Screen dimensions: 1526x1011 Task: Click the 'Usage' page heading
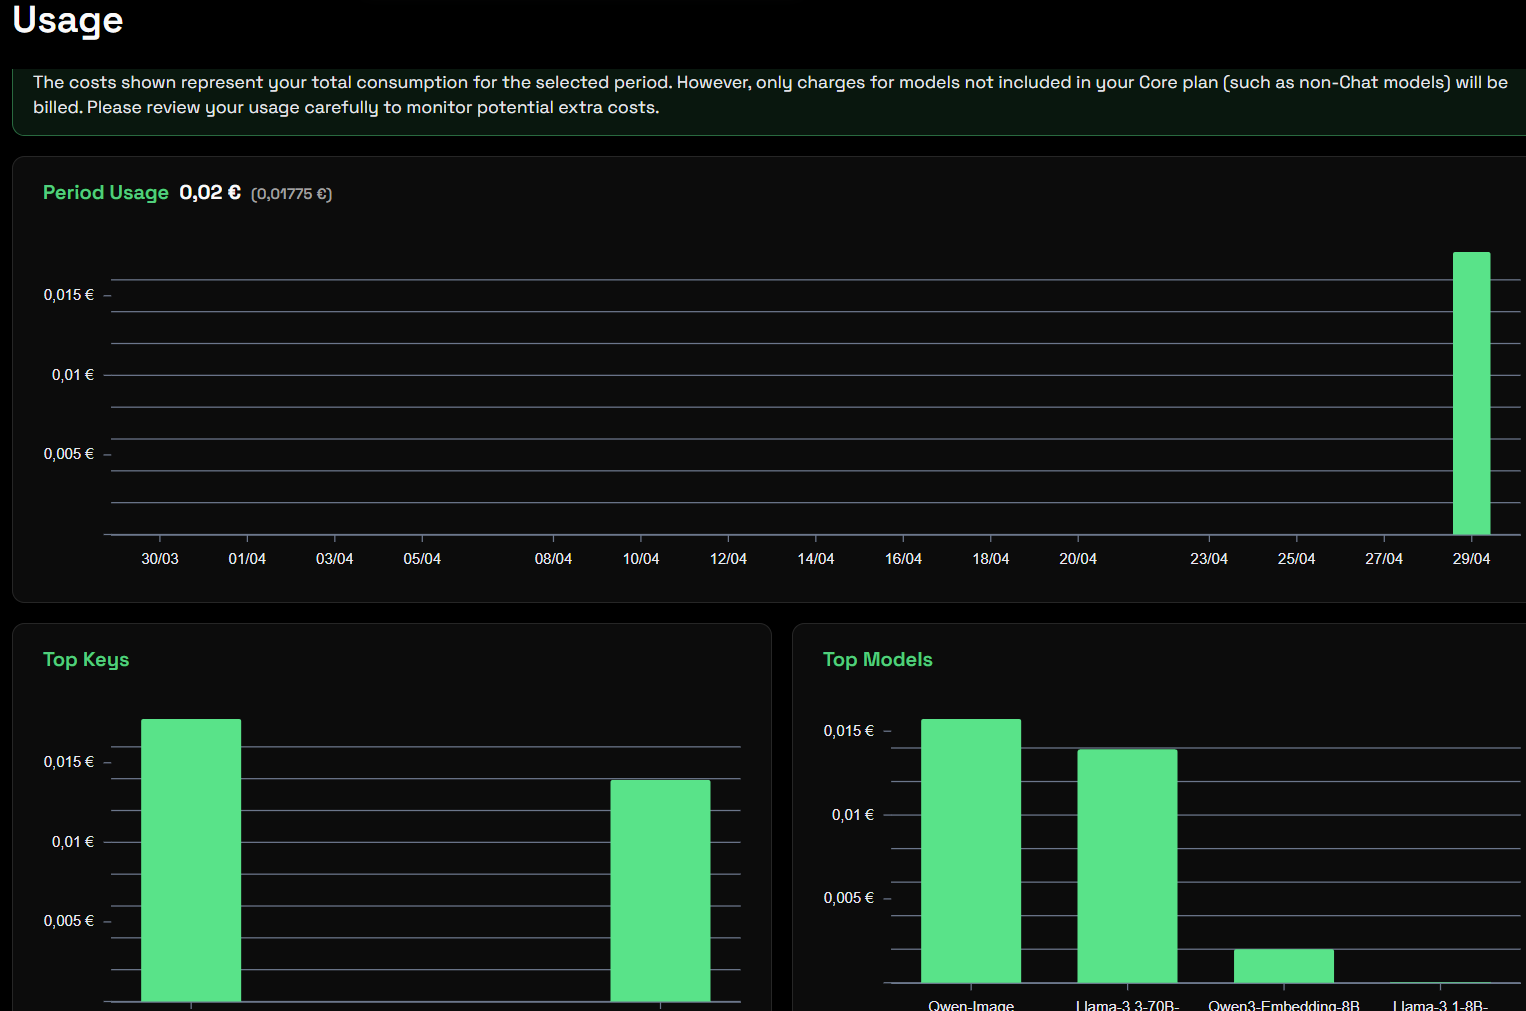point(68,20)
